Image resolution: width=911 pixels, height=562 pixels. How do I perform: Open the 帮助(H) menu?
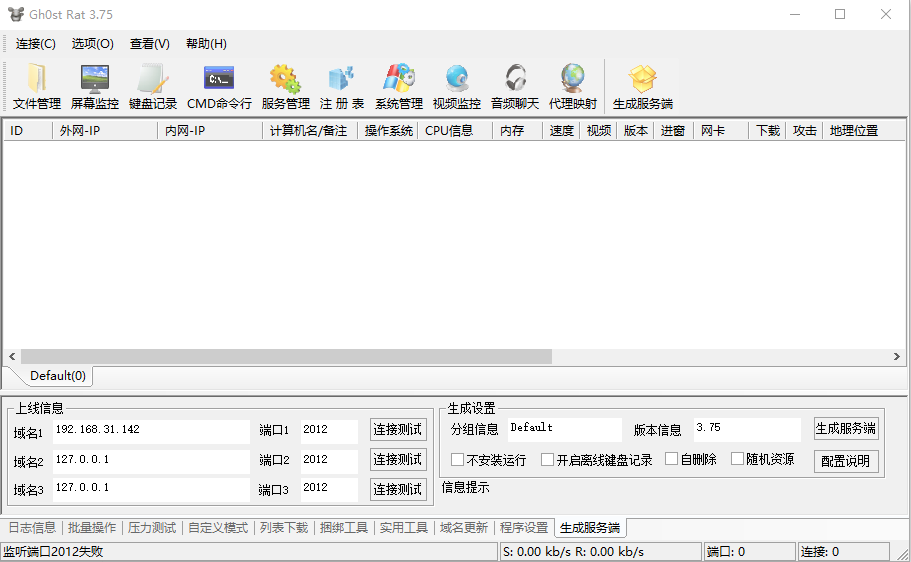pyautogui.click(x=206, y=44)
